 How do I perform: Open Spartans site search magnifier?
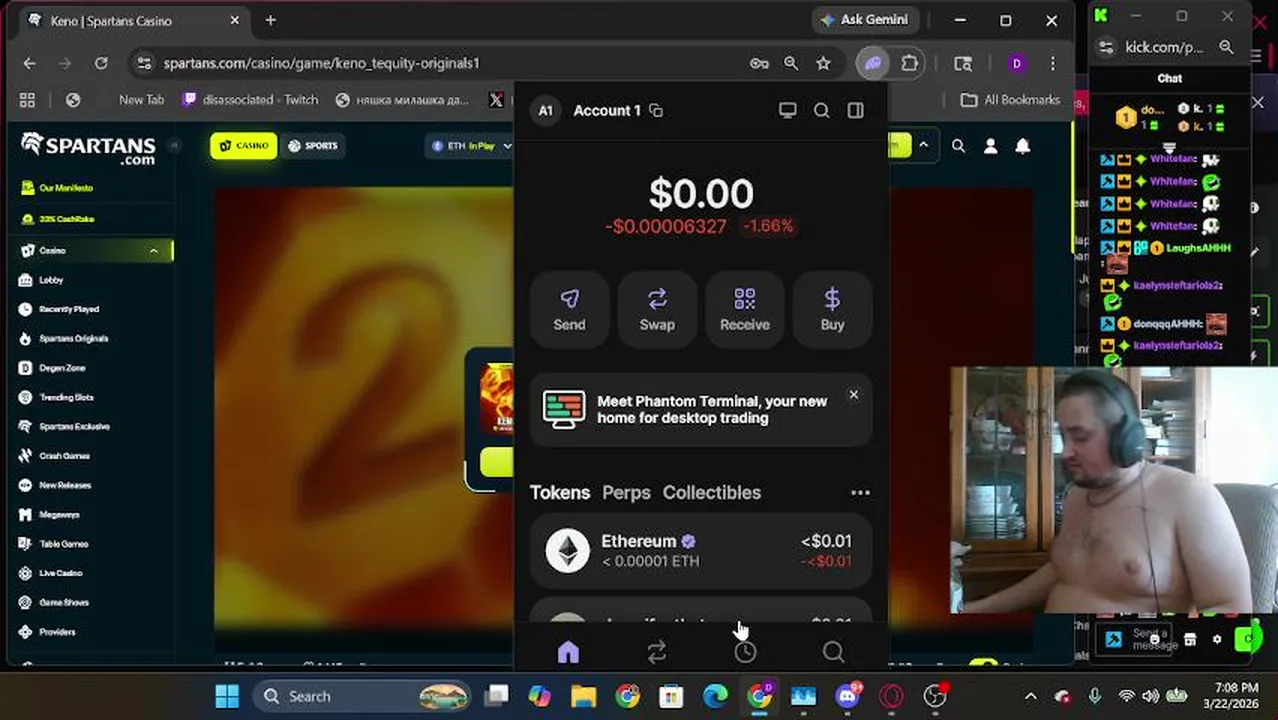click(x=958, y=146)
